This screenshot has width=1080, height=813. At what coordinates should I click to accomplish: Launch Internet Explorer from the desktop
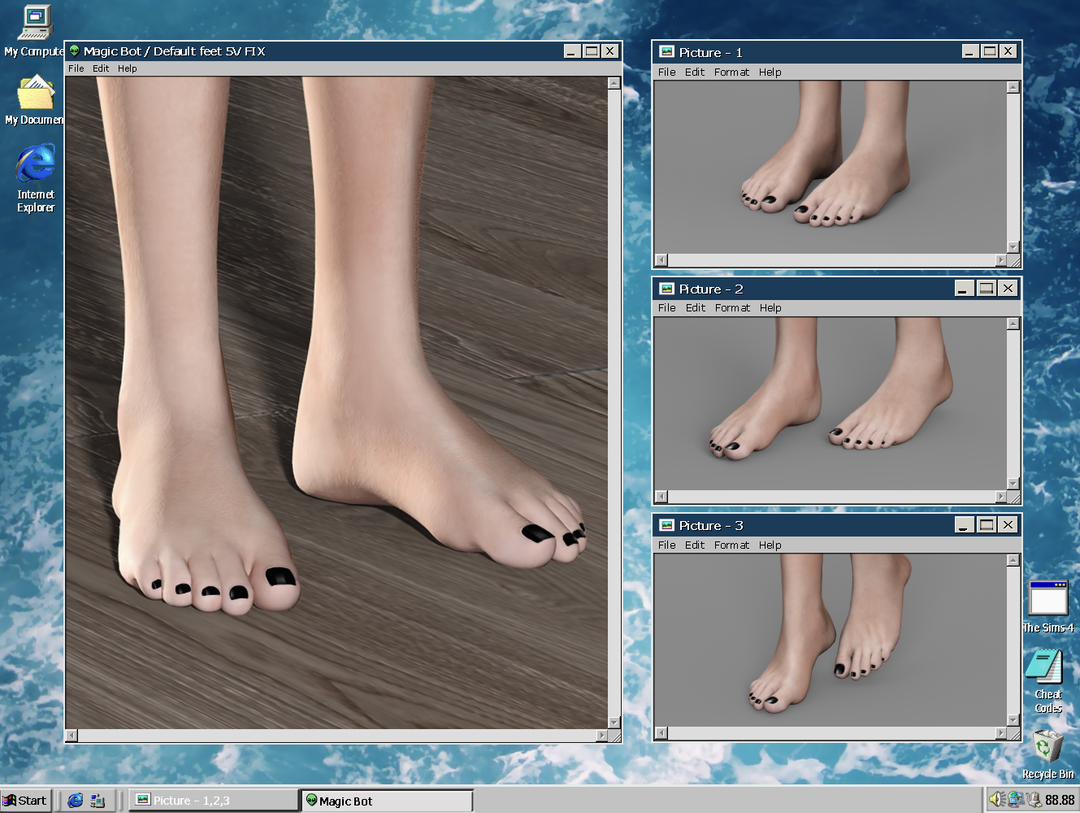[x=35, y=165]
